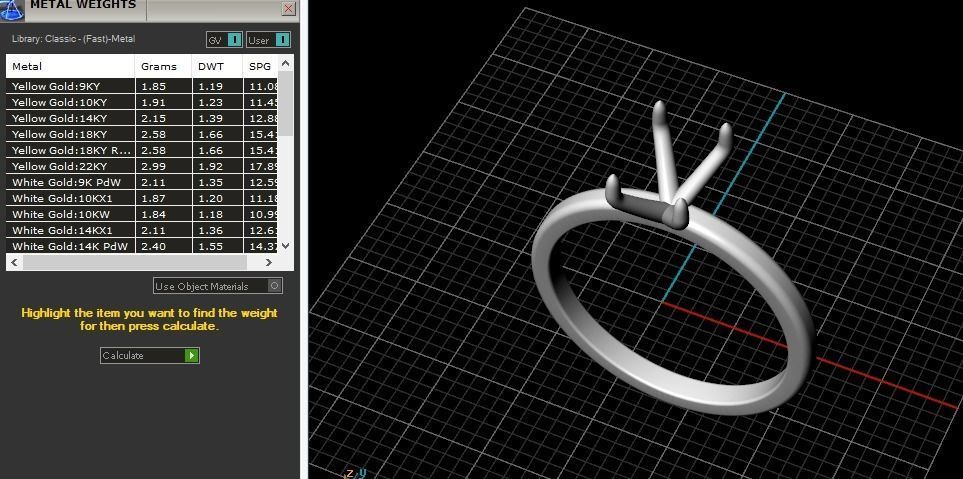This screenshot has height=479, width=963.
Task: Click the 1.85 grams cell for 9KY
Action: [x=163, y=87]
